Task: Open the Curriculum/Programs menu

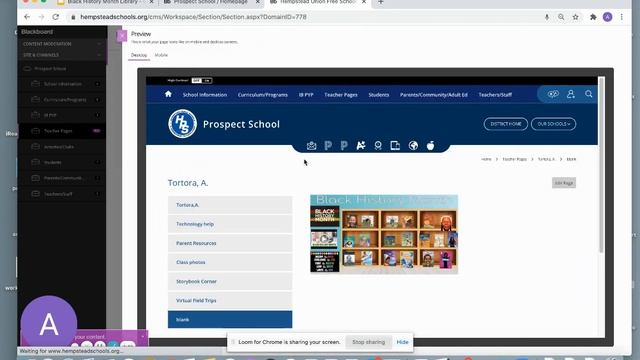Action: [263, 95]
